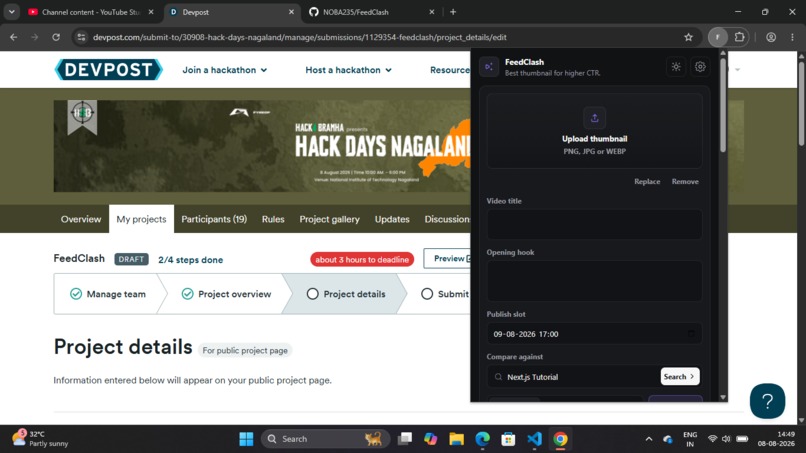
Task: Show hidden system tray icons chevron
Action: click(649, 439)
